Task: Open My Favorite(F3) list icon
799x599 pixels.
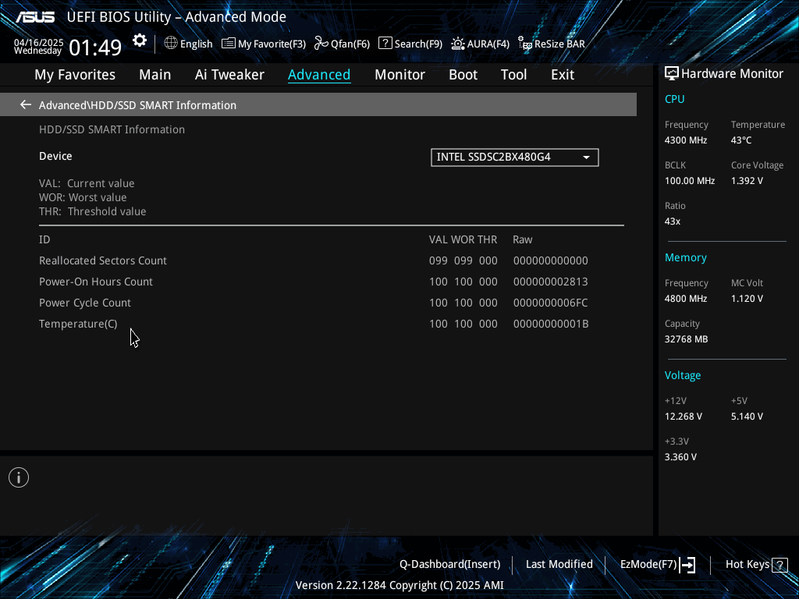Action: coord(228,43)
